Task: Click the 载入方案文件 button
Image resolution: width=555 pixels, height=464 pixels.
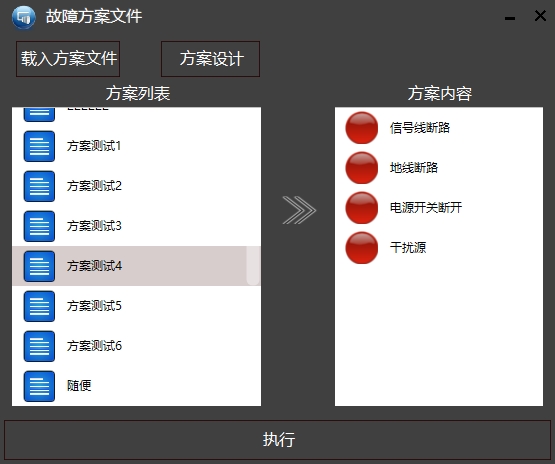Action: click(x=68, y=59)
